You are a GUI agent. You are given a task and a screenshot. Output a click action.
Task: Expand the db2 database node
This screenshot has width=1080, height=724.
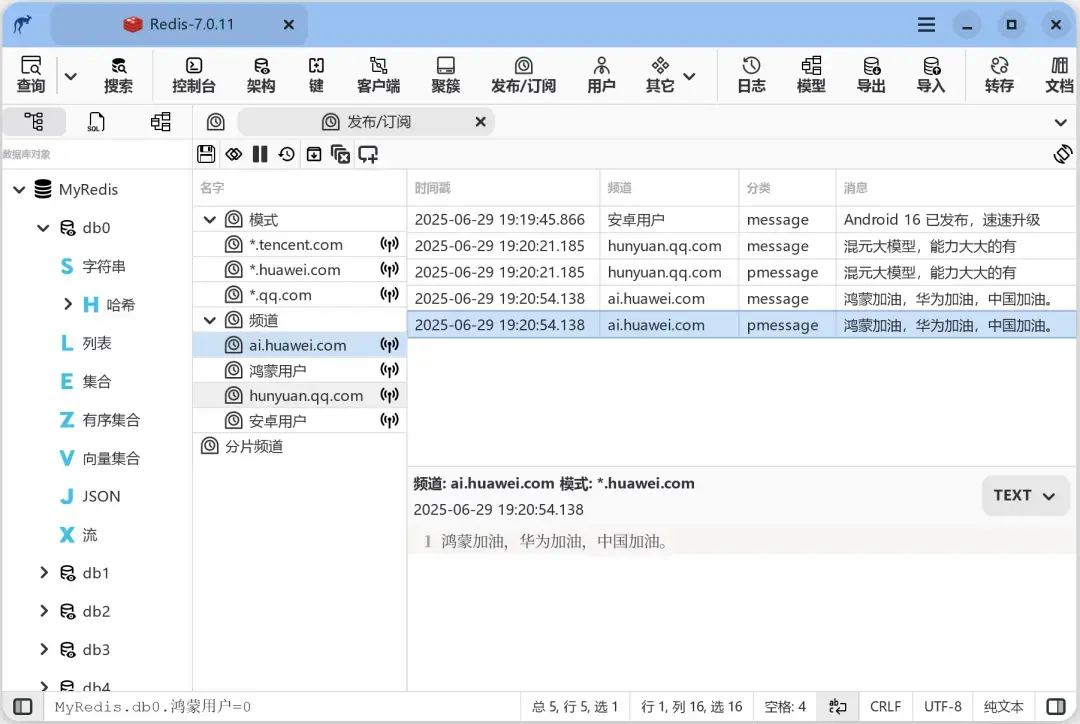tap(43, 611)
